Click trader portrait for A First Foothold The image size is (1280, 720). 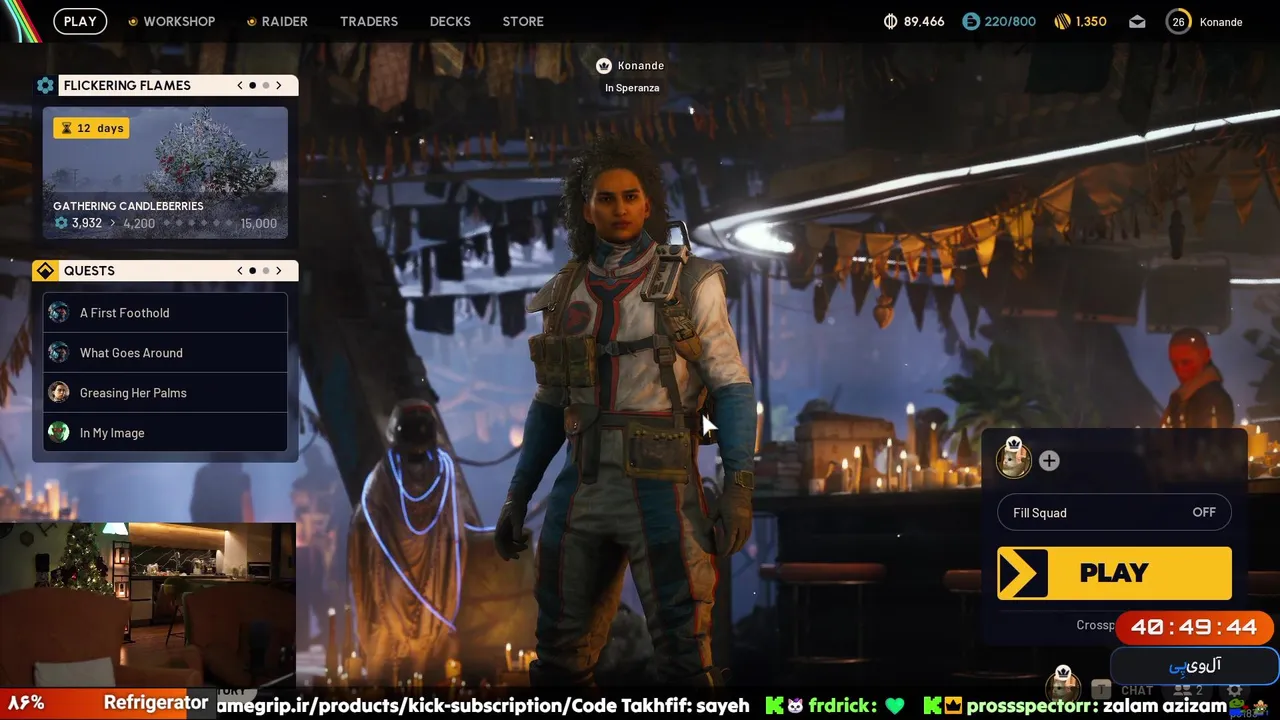(59, 312)
